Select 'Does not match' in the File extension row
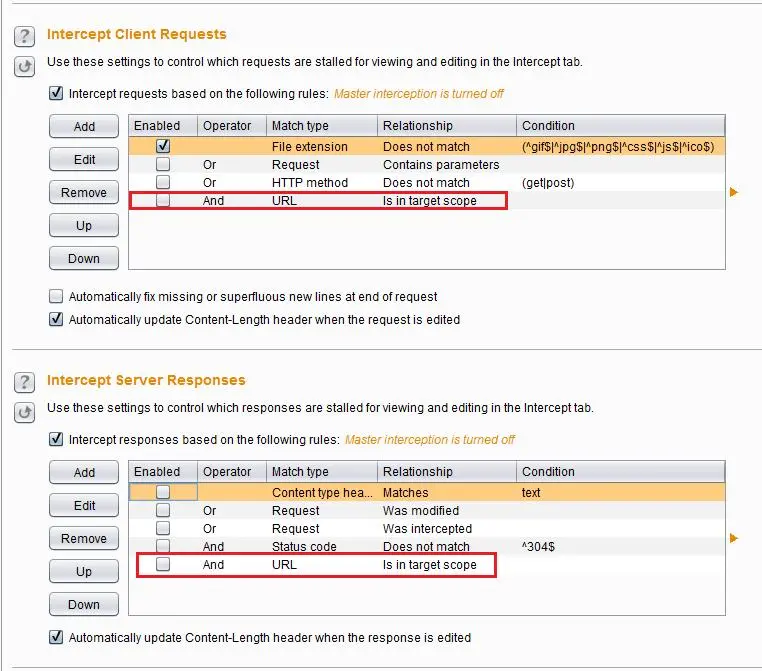 [447, 146]
